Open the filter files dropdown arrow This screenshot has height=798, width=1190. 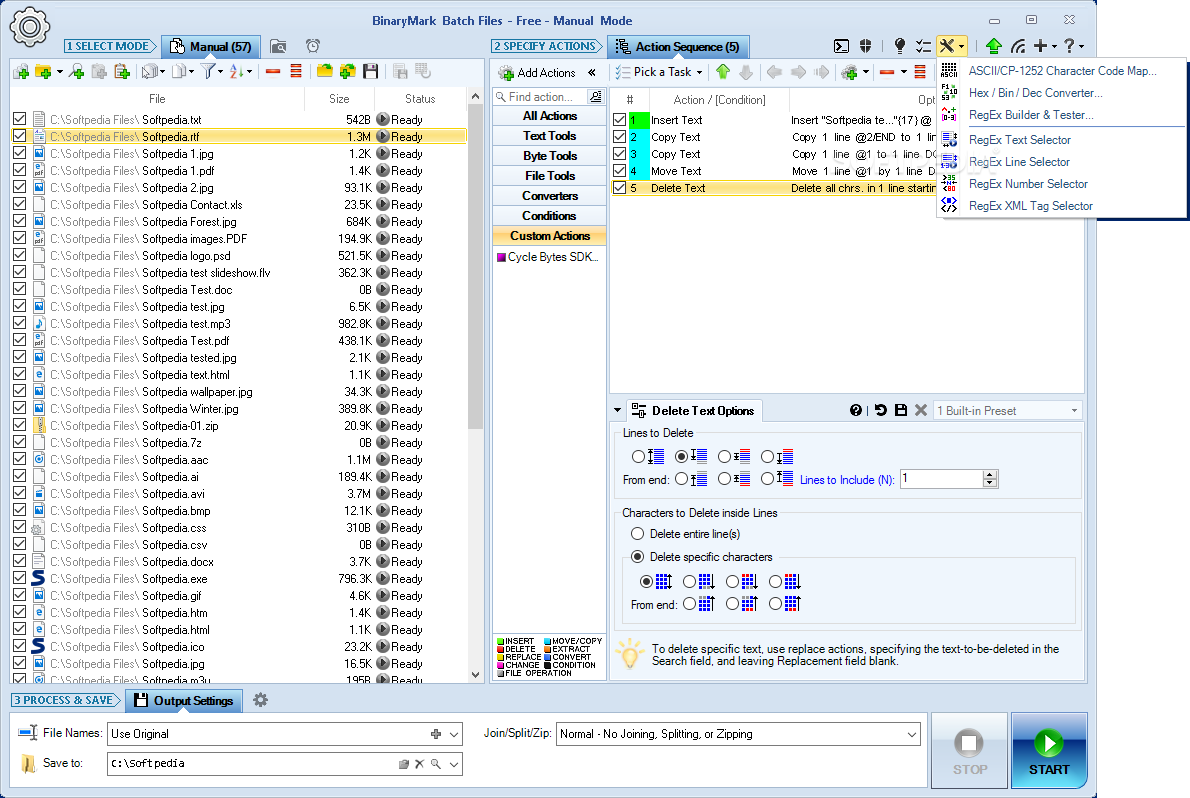220,73
